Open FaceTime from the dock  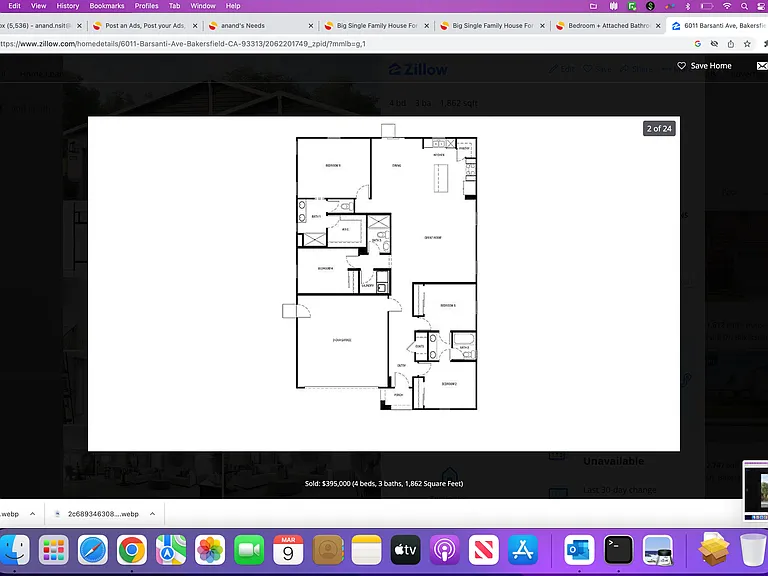(x=249, y=550)
